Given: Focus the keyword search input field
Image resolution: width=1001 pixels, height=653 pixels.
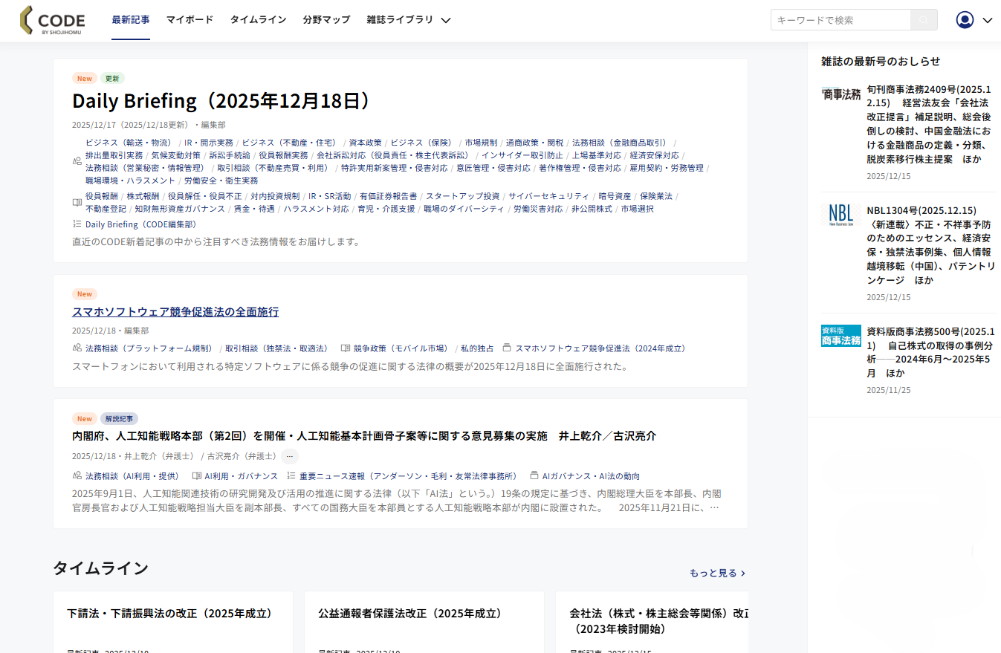Looking at the screenshot, I should [840, 20].
